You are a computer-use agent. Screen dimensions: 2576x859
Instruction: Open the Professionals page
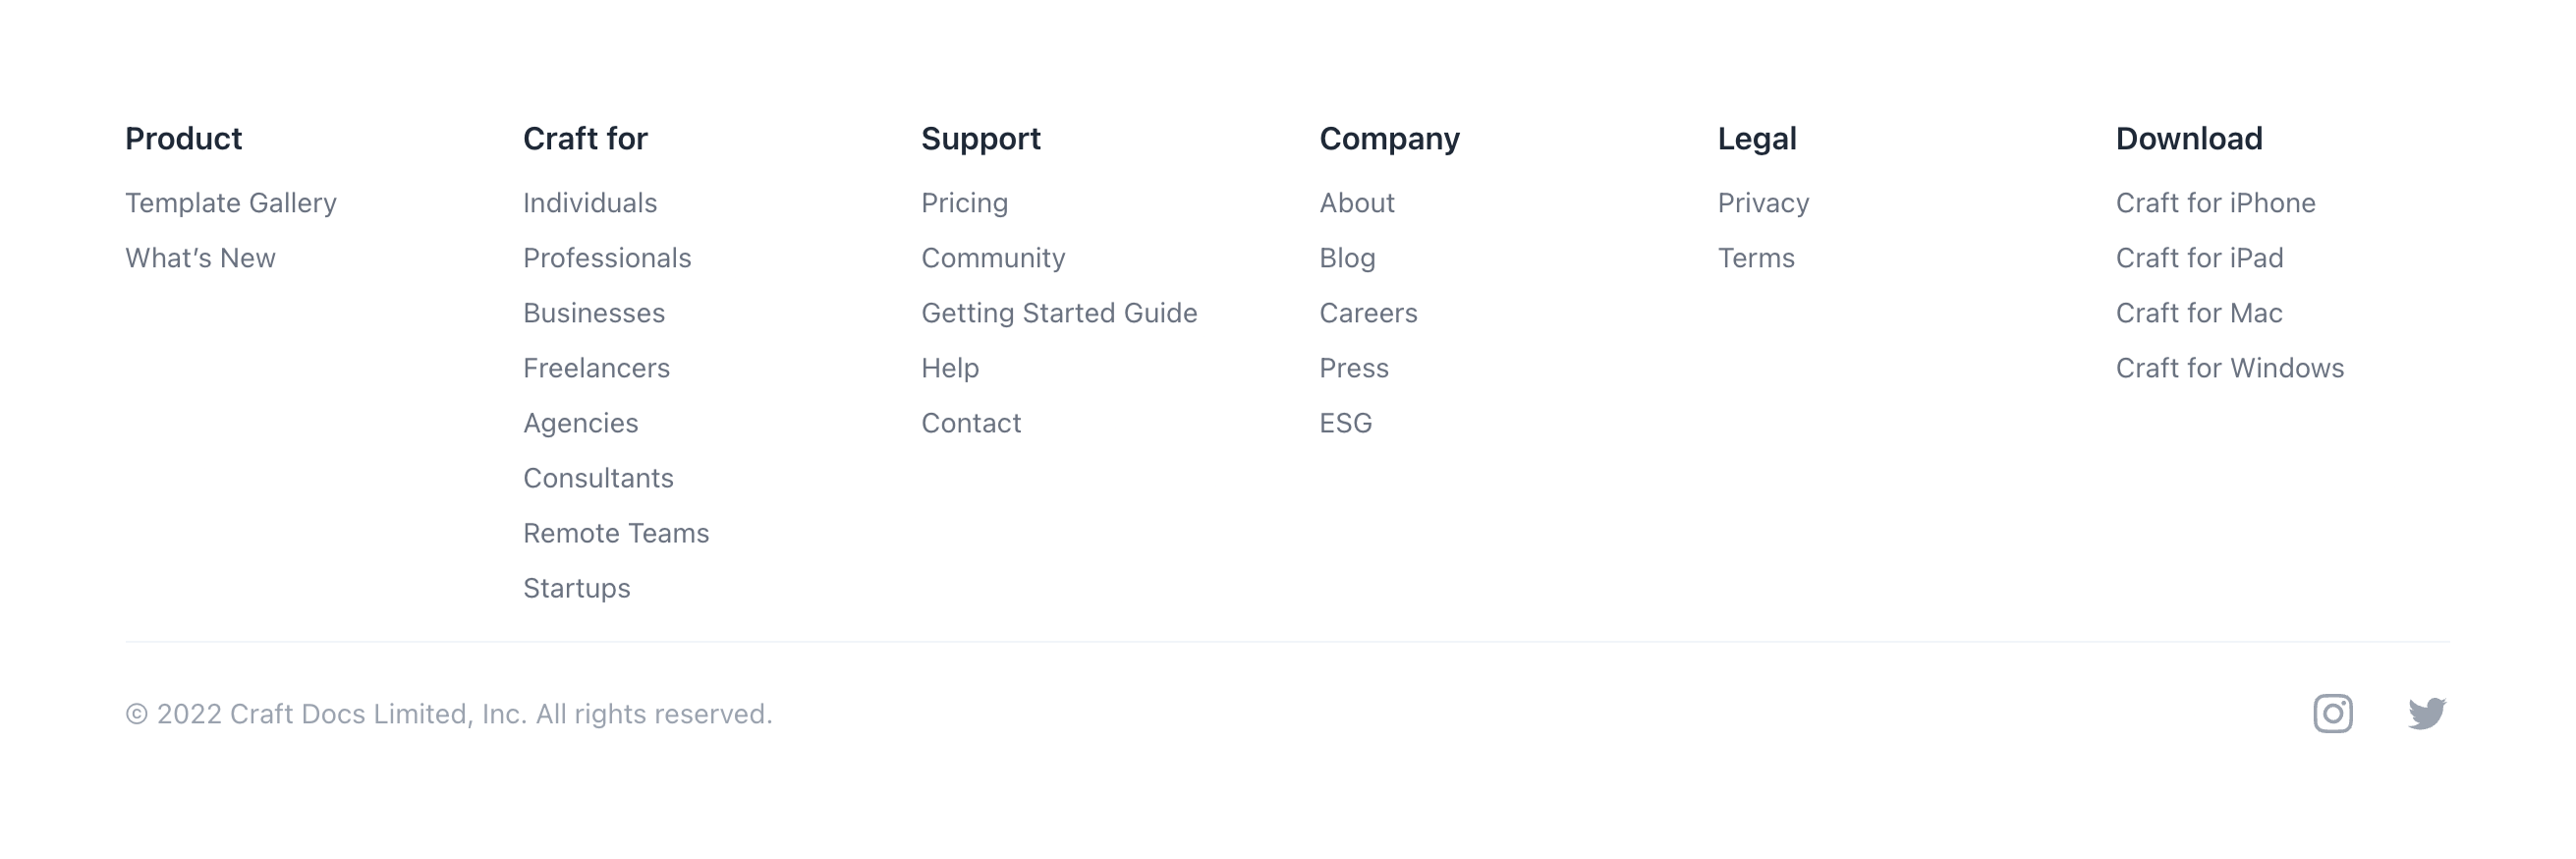click(x=607, y=257)
